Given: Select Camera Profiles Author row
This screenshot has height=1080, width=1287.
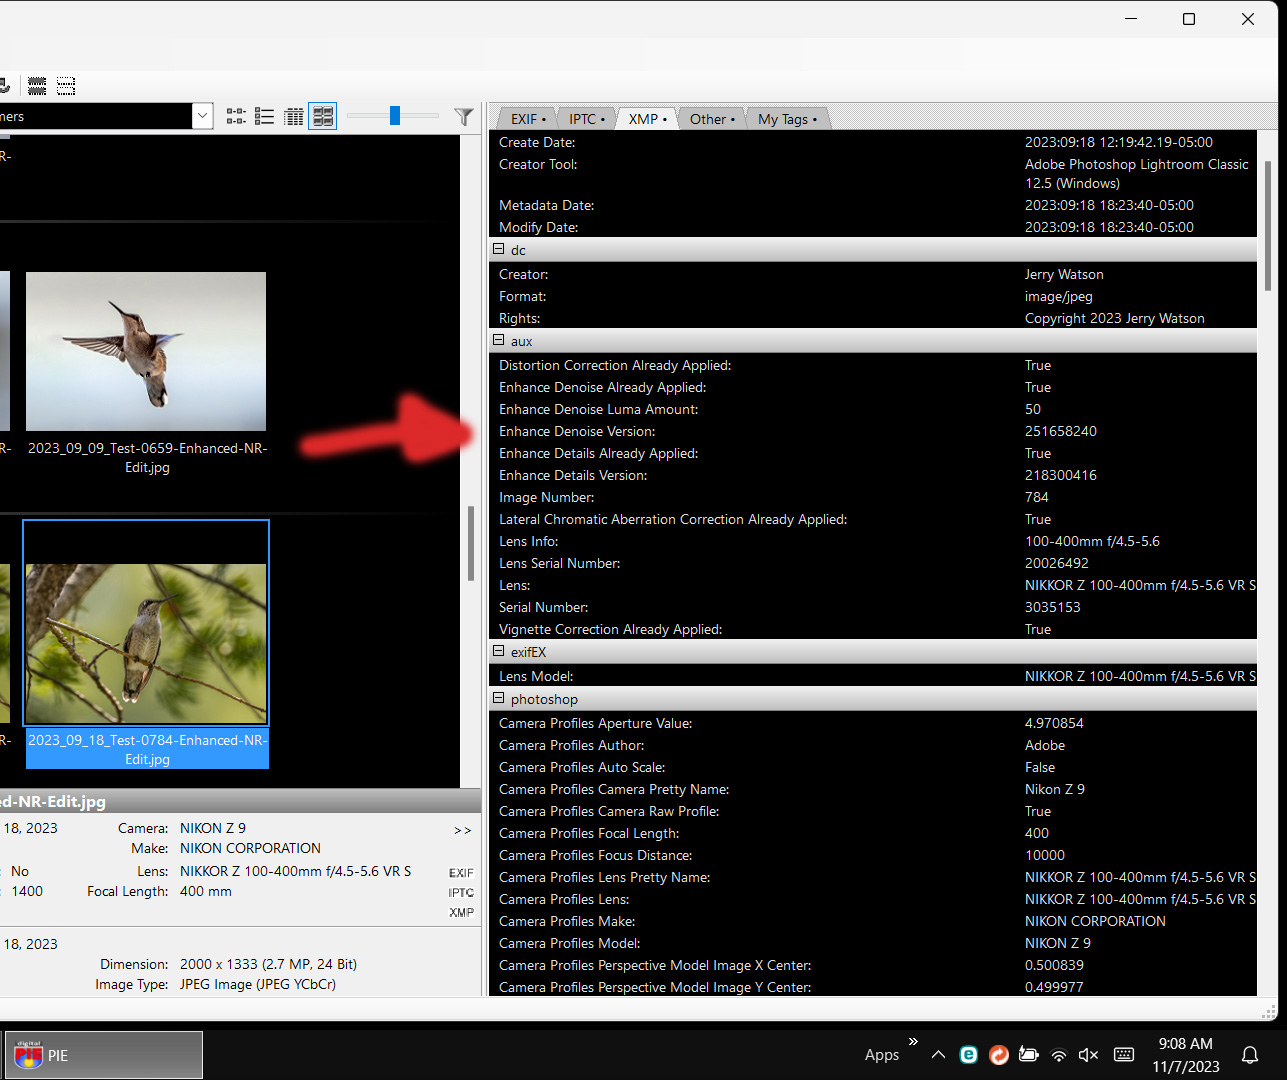Looking at the screenshot, I should 873,745.
